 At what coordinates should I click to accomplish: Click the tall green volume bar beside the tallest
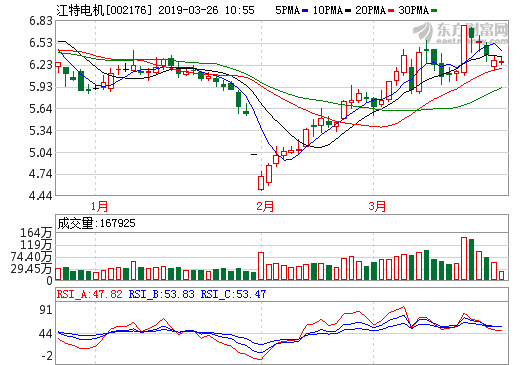(471, 259)
